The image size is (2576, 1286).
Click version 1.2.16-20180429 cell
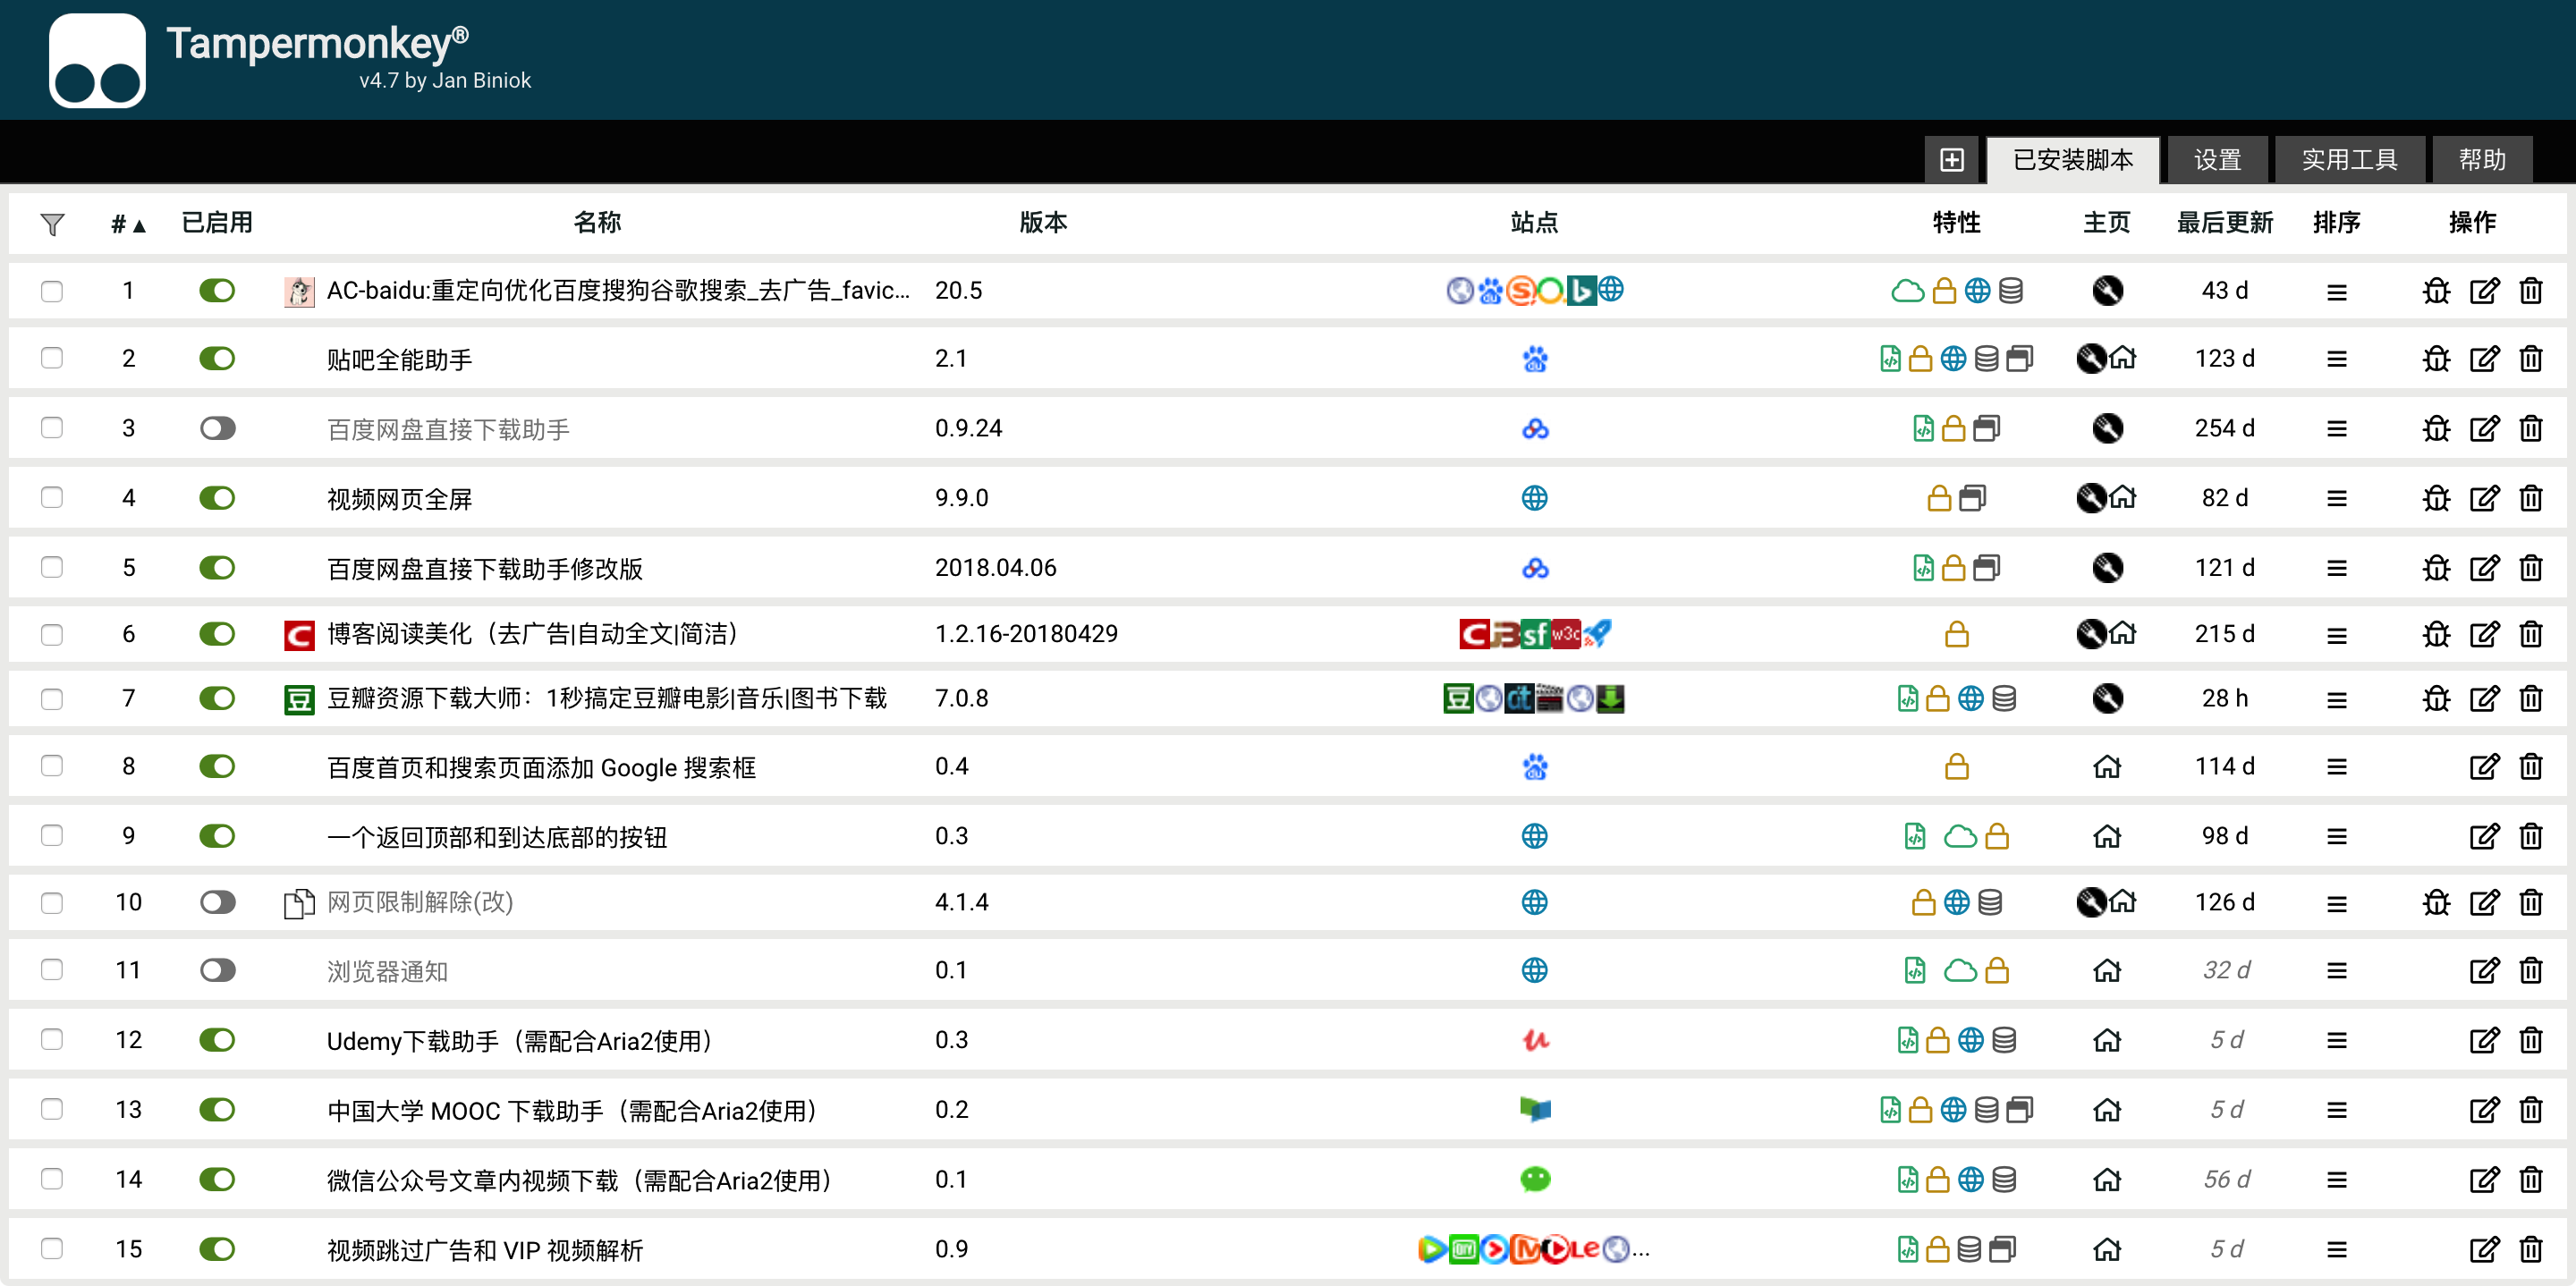click(1026, 634)
